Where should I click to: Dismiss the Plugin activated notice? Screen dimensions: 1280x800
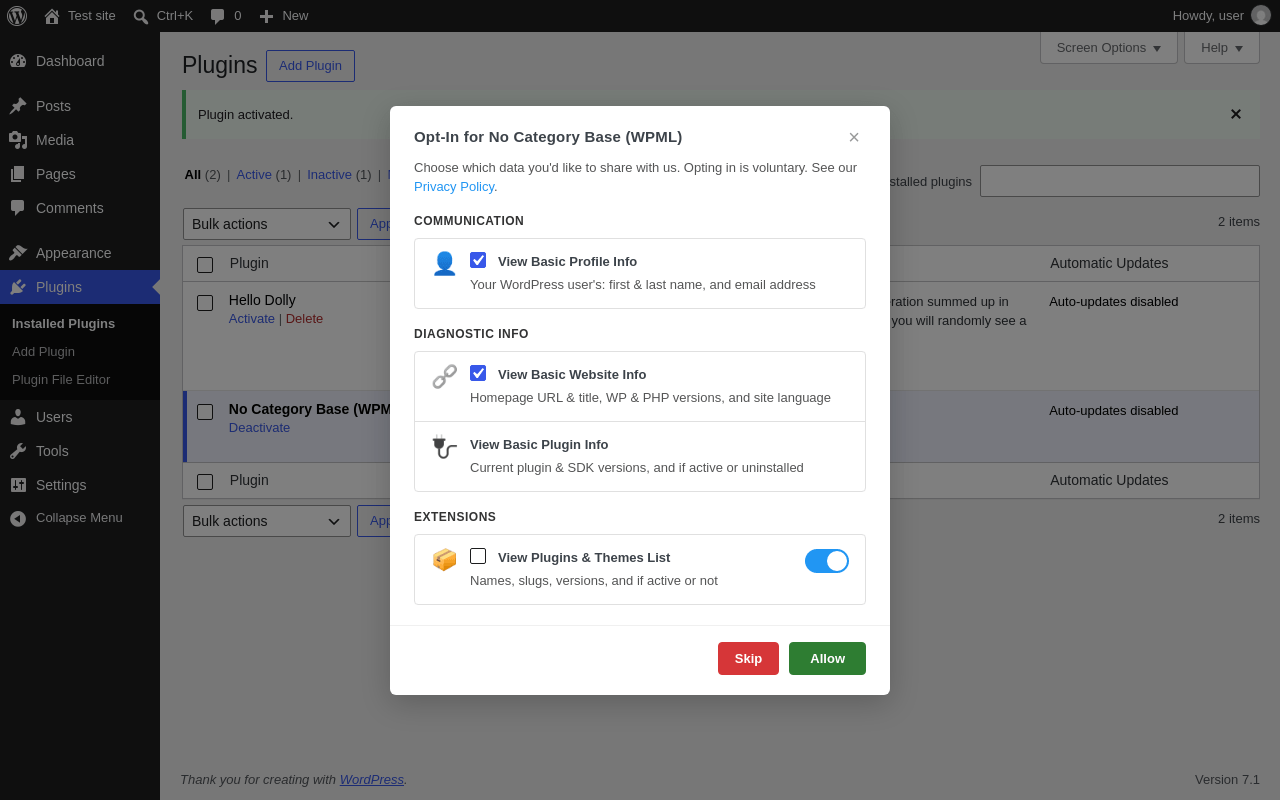tap(1236, 114)
